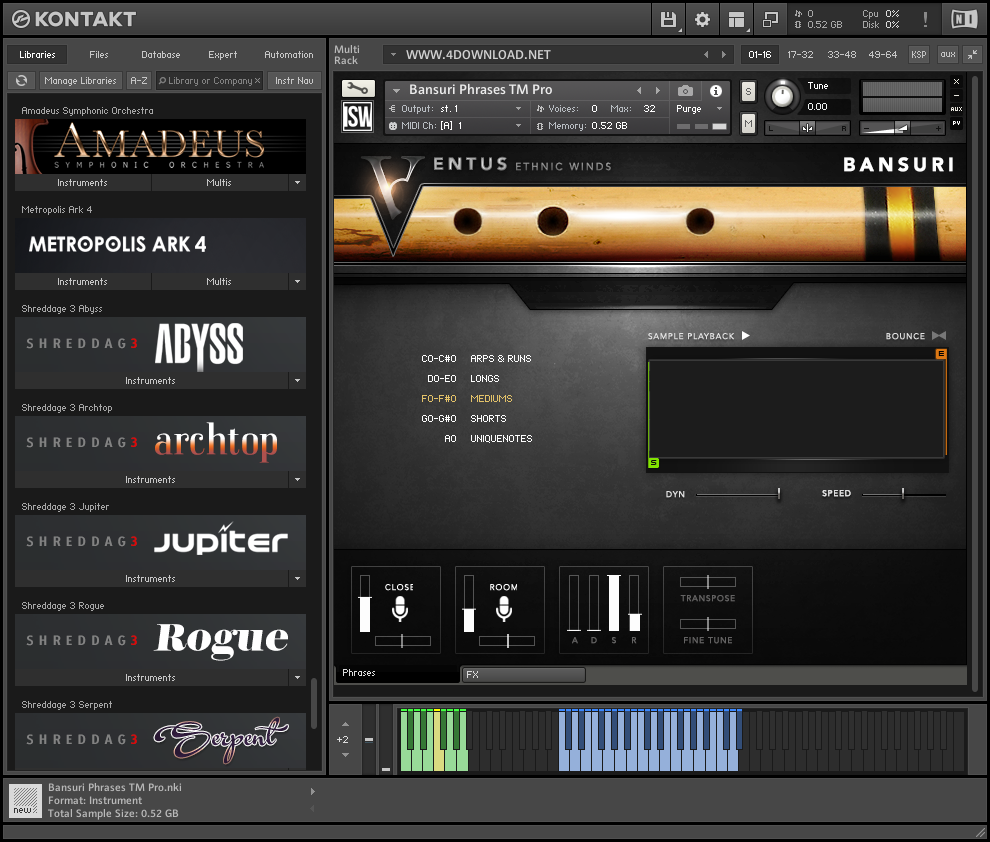
Task: Open Metropolis Ark 4 Multis button
Action: 219,282
